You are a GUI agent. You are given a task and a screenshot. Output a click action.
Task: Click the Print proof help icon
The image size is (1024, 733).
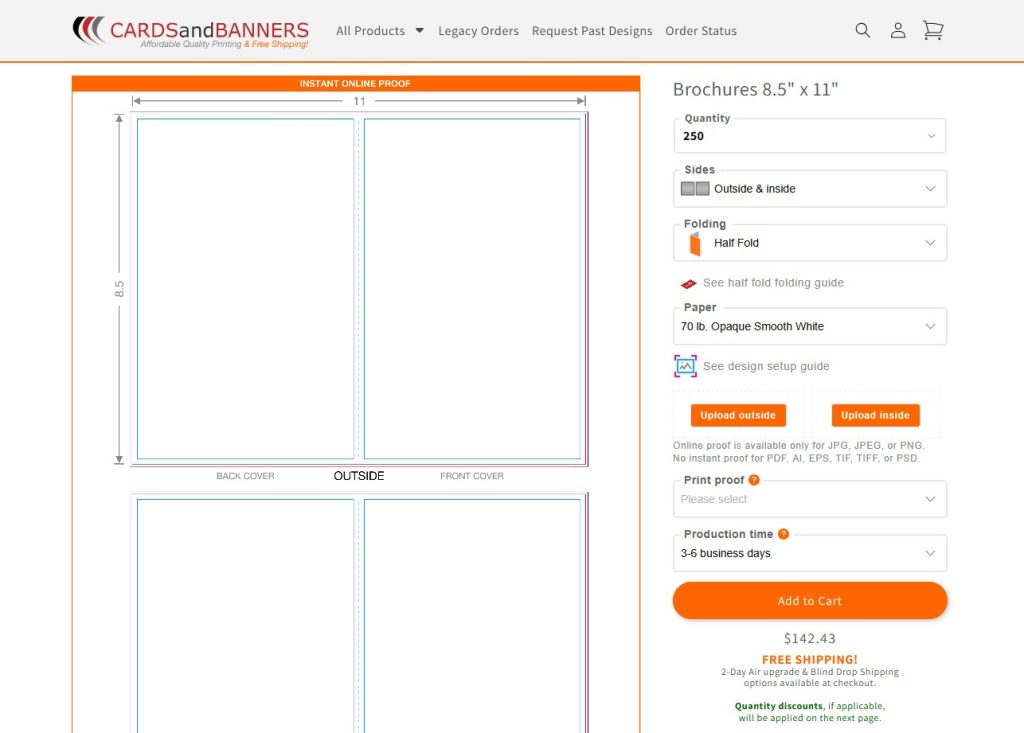click(754, 480)
